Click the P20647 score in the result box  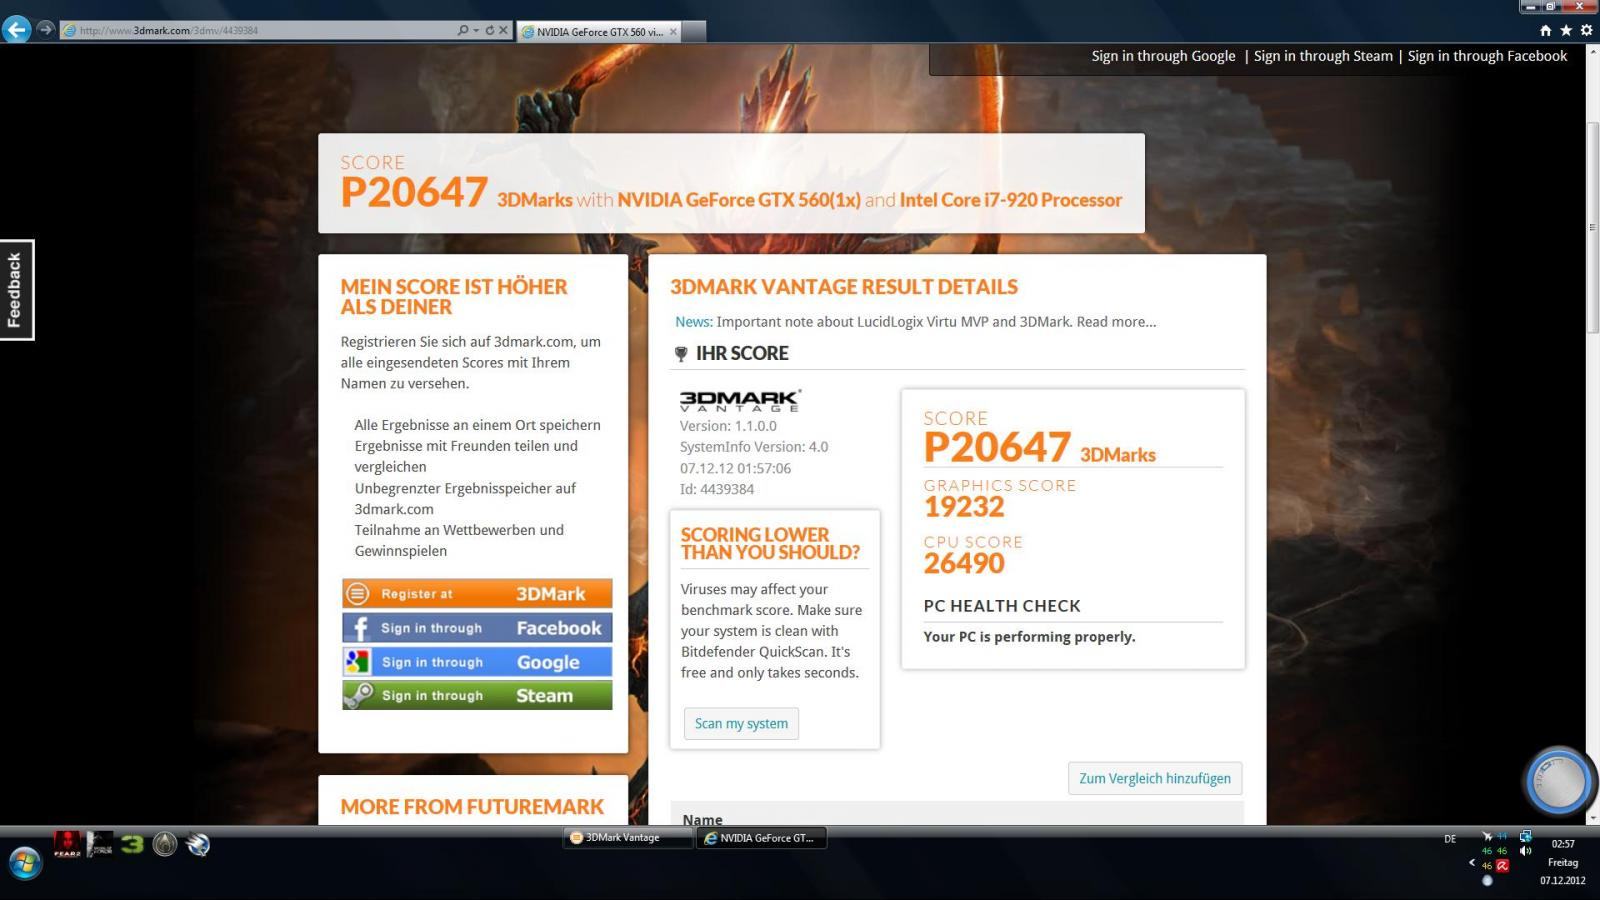tap(997, 447)
